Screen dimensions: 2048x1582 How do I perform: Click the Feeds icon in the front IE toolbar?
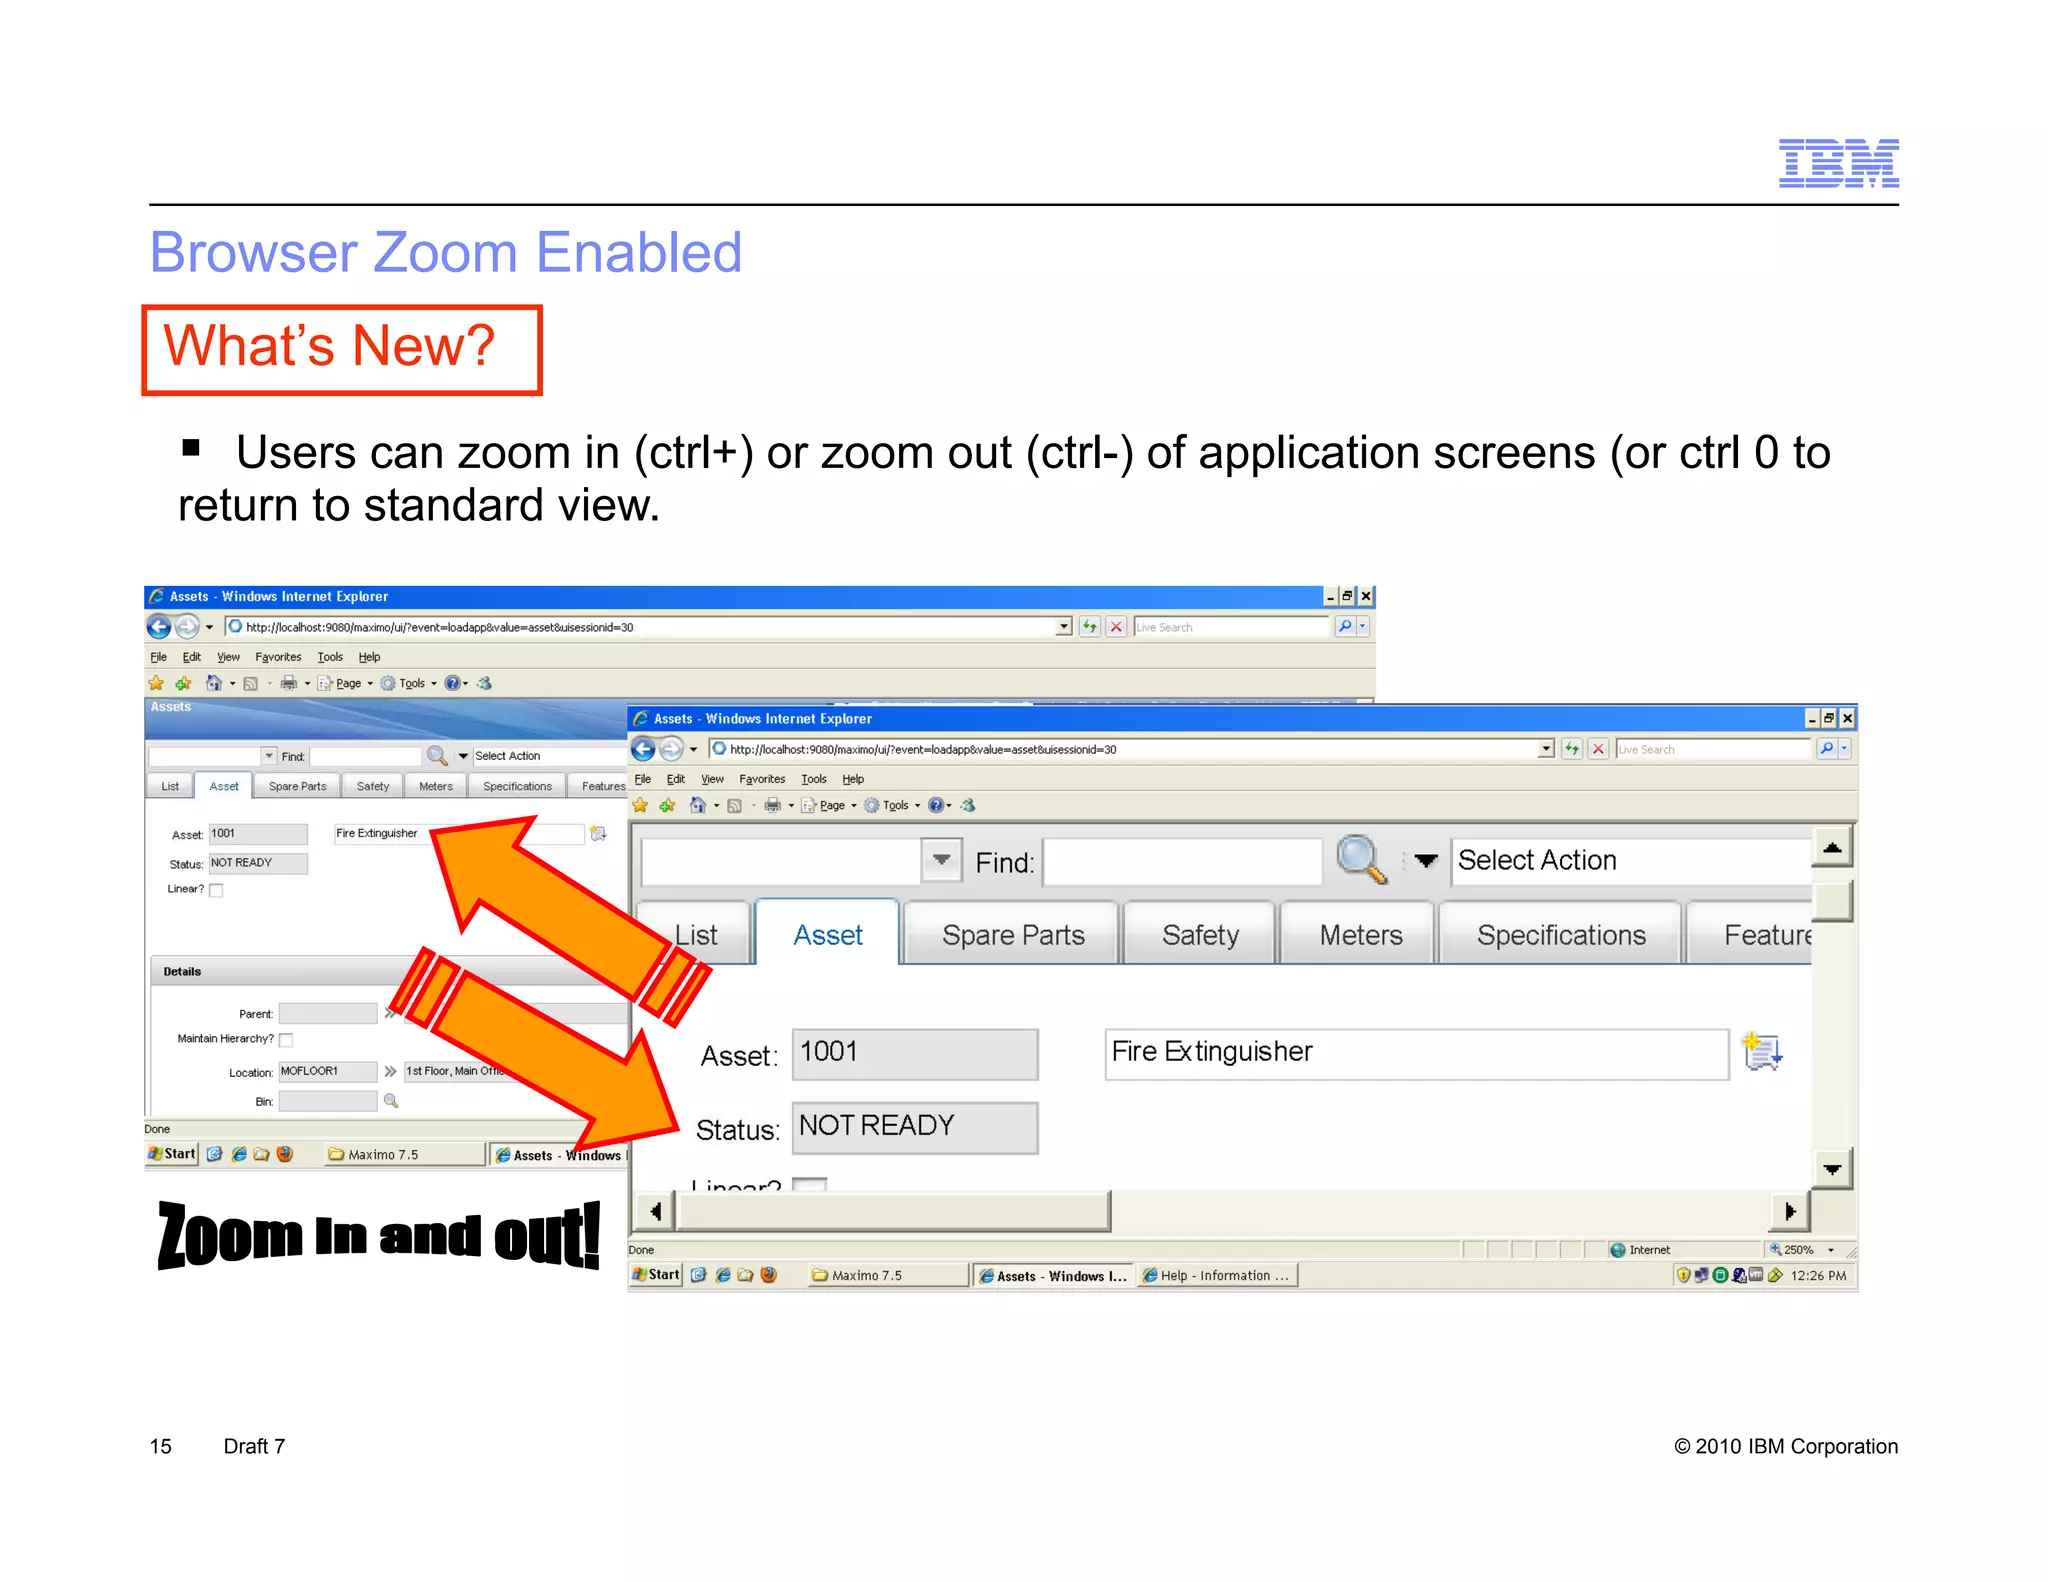pyautogui.click(x=734, y=805)
